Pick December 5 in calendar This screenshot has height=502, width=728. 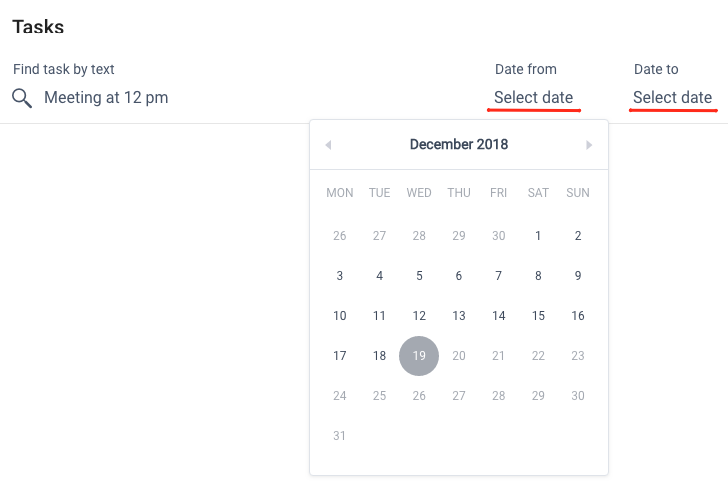[419, 276]
